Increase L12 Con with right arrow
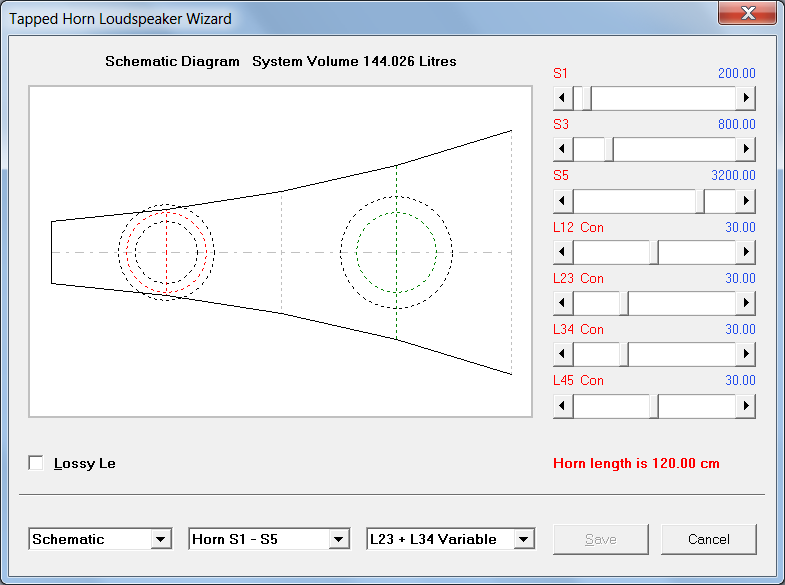The image size is (785, 585). point(745,252)
